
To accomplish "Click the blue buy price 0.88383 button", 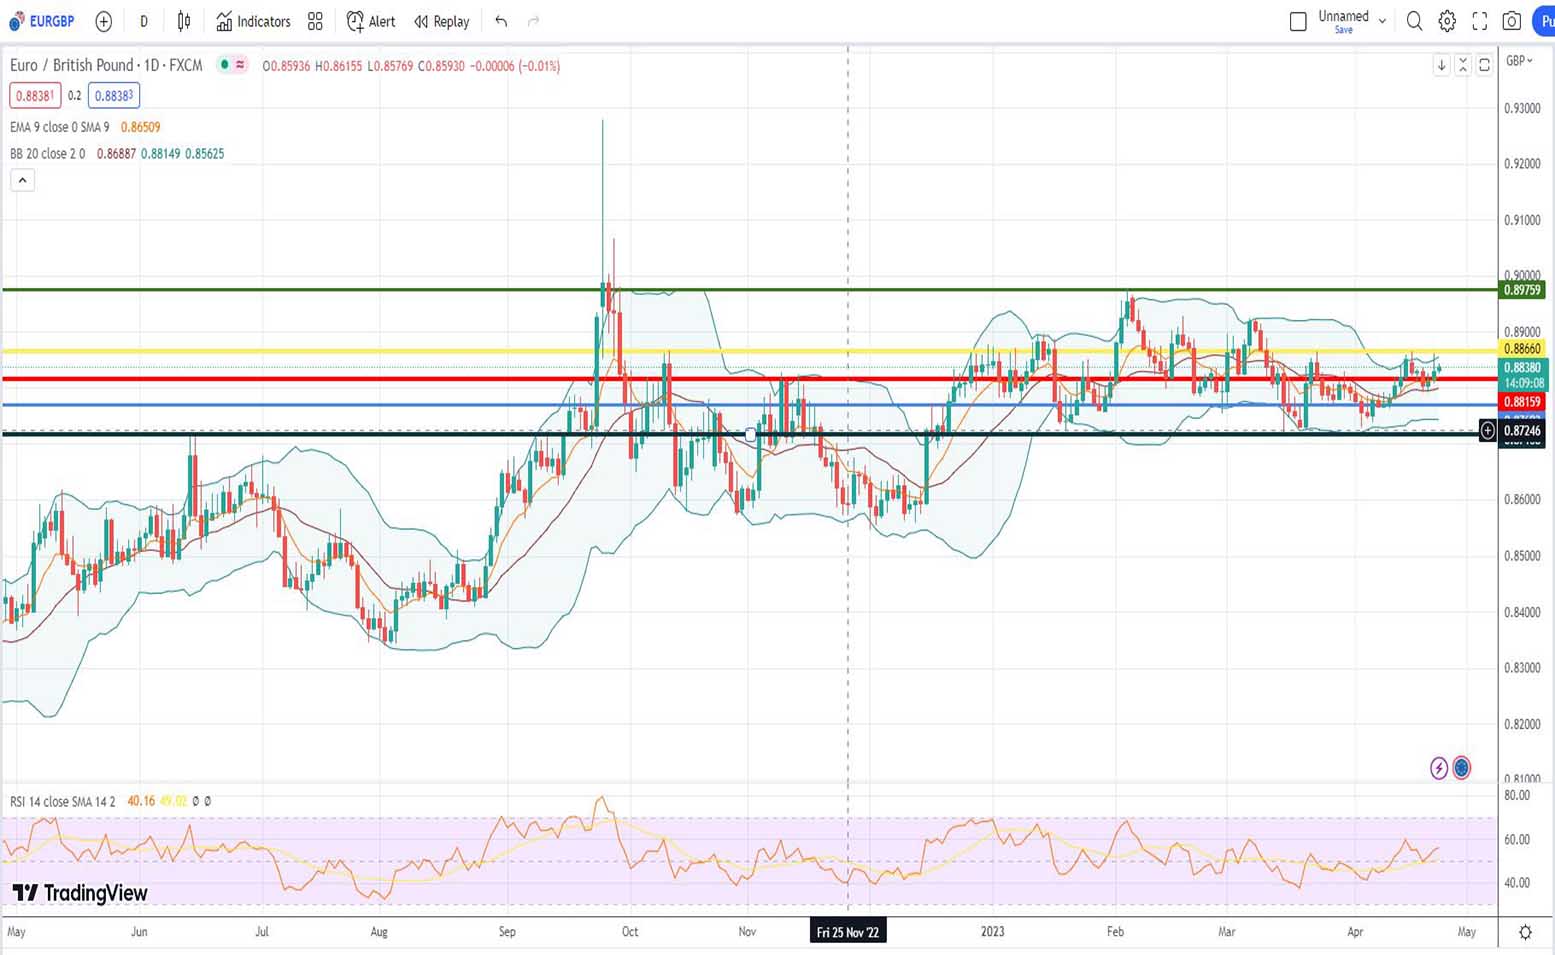I will pyautogui.click(x=113, y=96).
